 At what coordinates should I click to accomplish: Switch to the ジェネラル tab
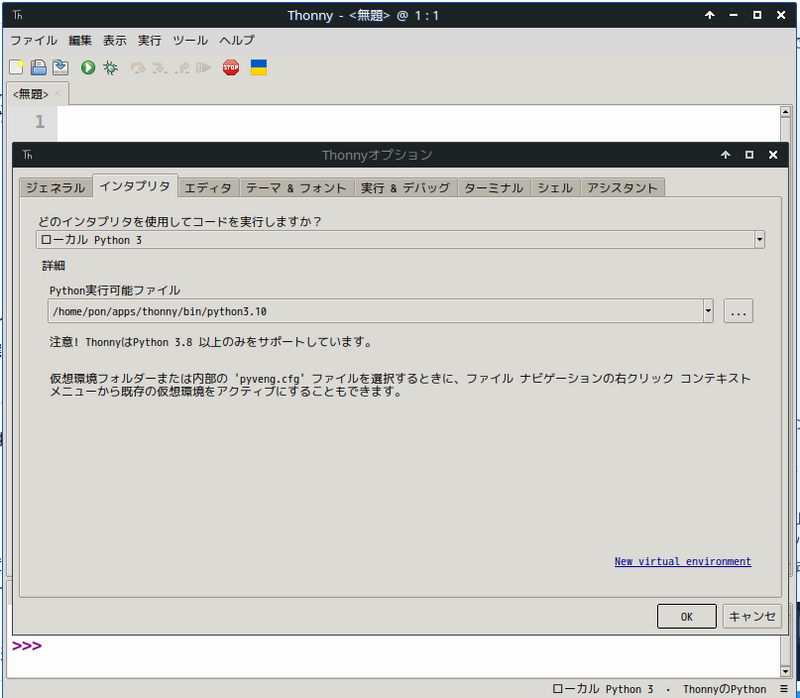(x=56, y=188)
